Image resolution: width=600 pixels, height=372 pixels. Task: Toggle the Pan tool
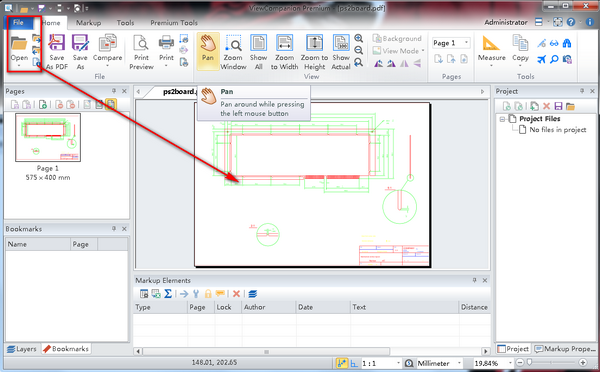(208, 51)
